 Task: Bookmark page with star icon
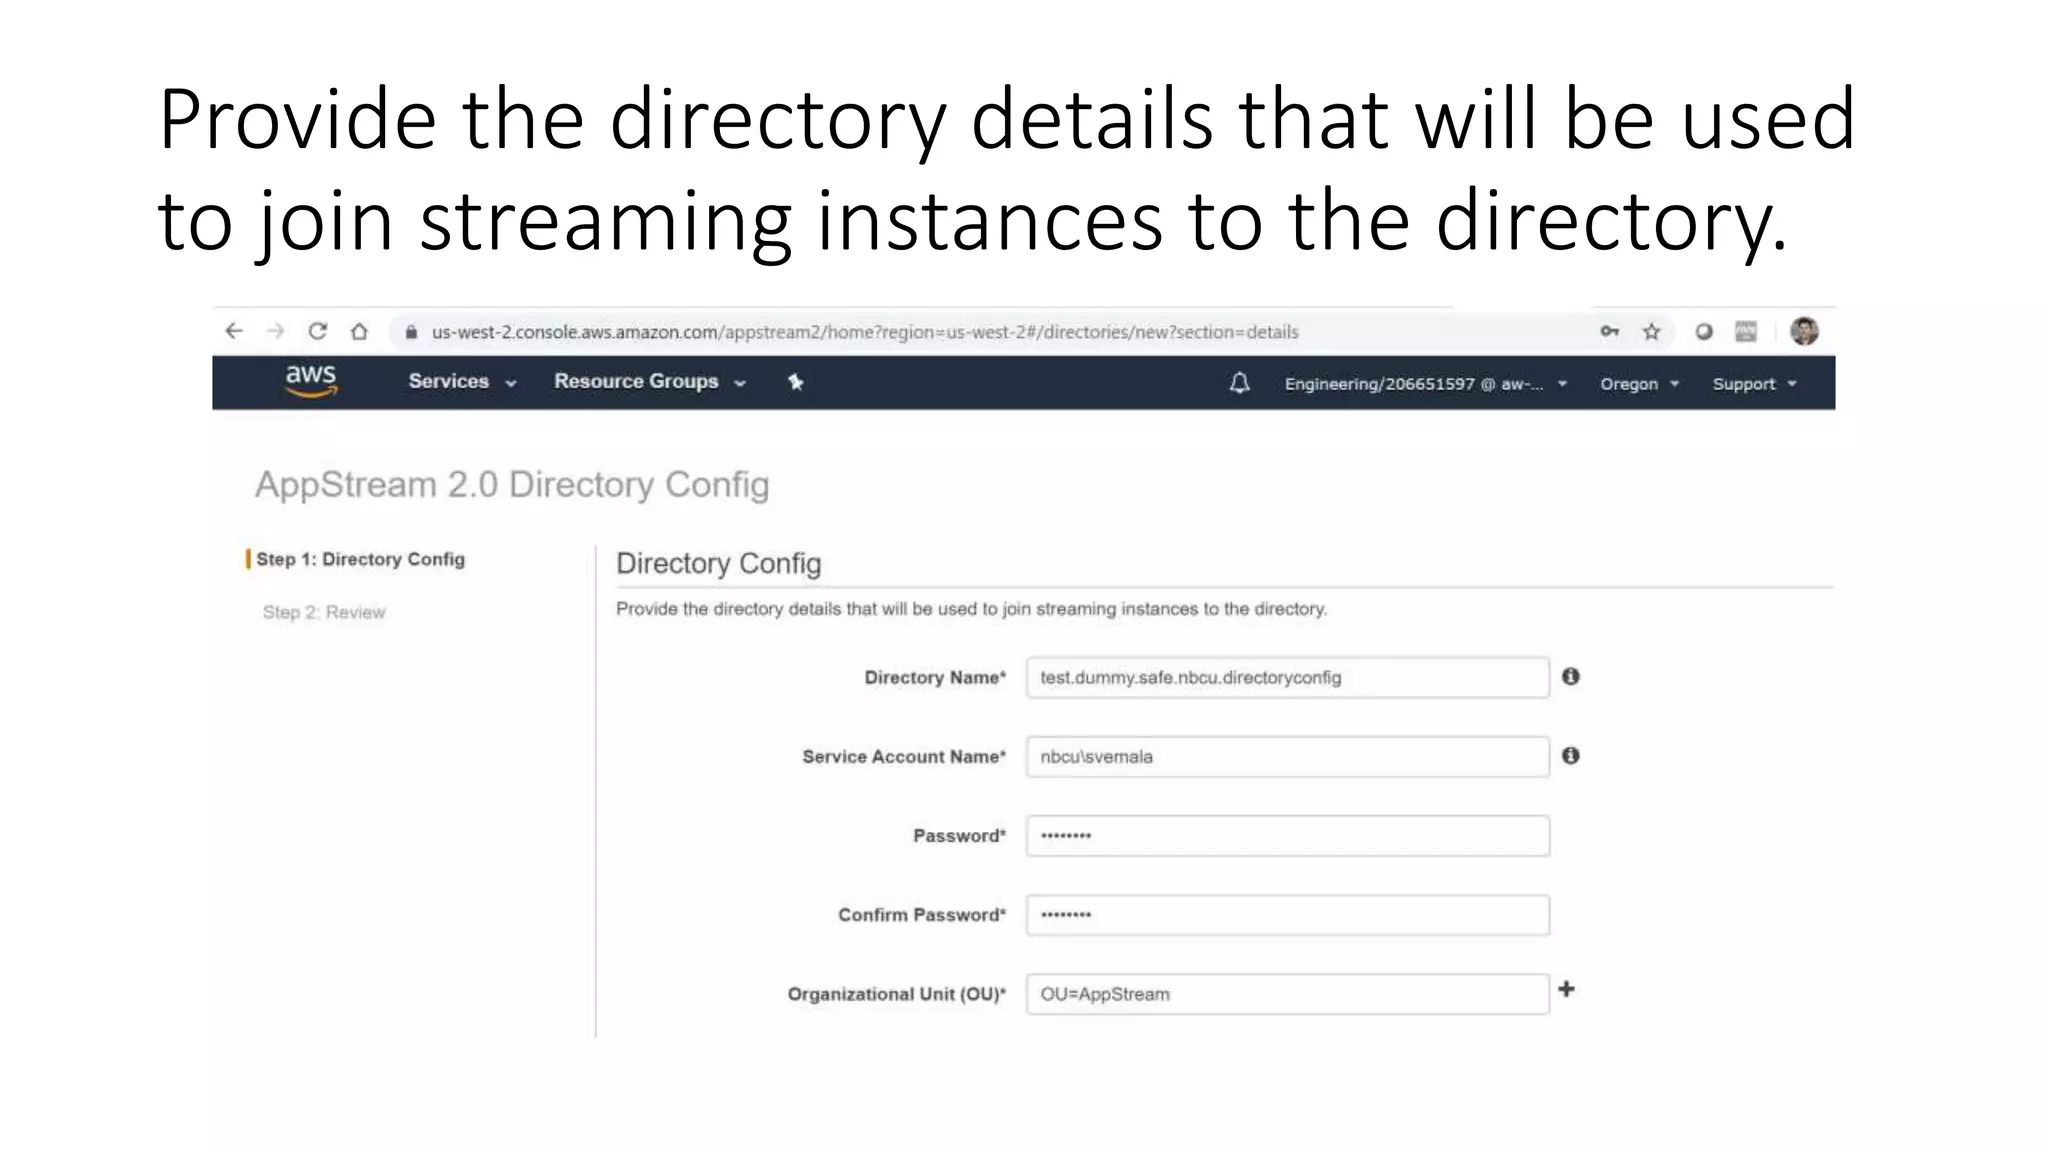tap(1652, 331)
